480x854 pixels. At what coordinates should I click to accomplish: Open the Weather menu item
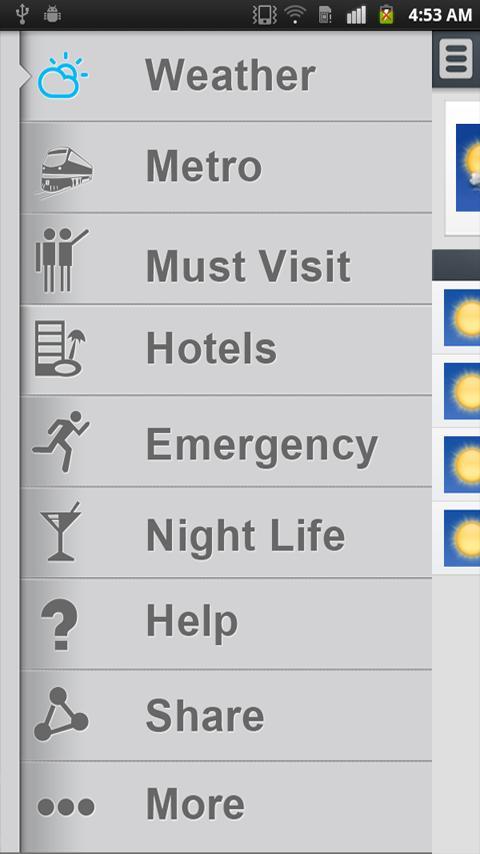click(226, 76)
